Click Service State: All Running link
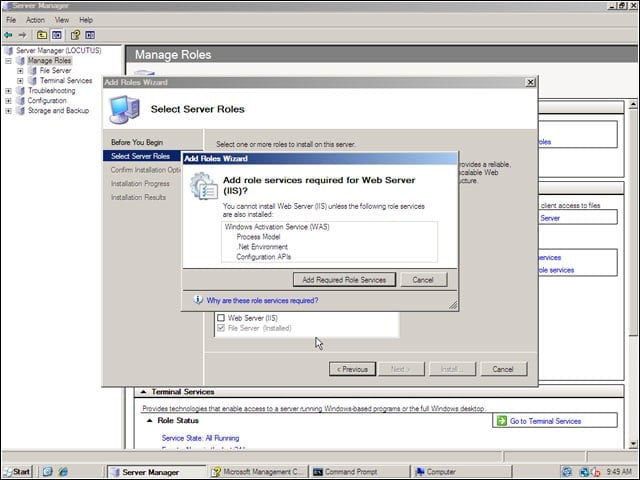 (x=200, y=438)
